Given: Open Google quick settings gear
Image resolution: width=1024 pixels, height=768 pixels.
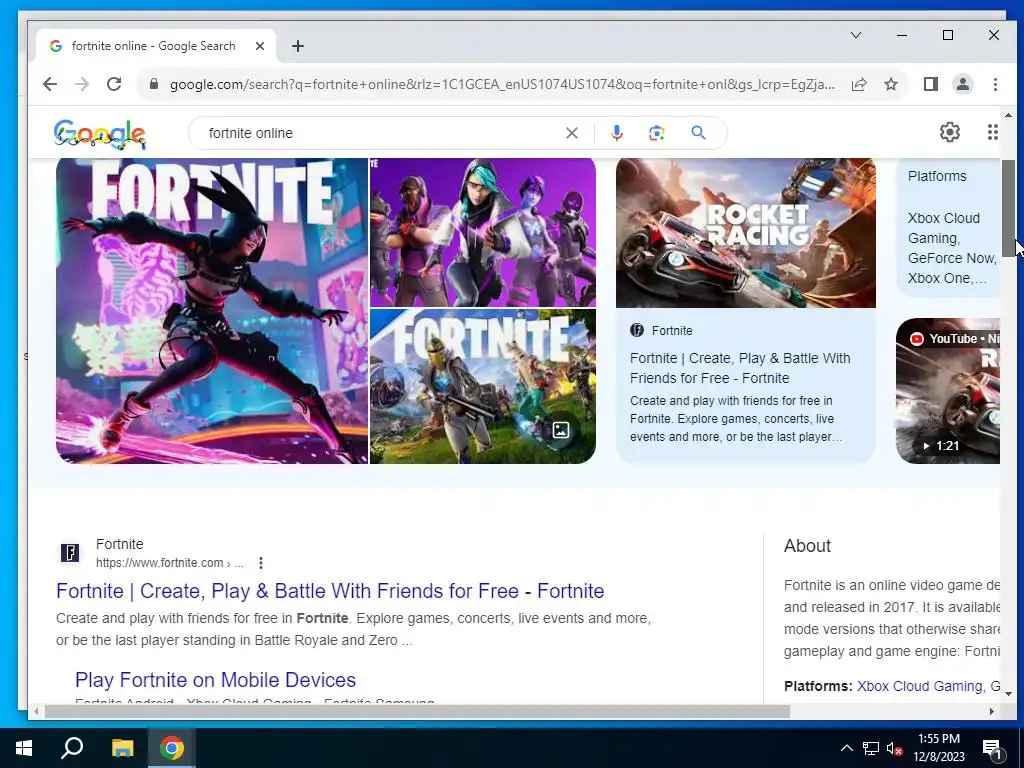Looking at the screenshot, I should pyautogui.click(x=950, y=133).
